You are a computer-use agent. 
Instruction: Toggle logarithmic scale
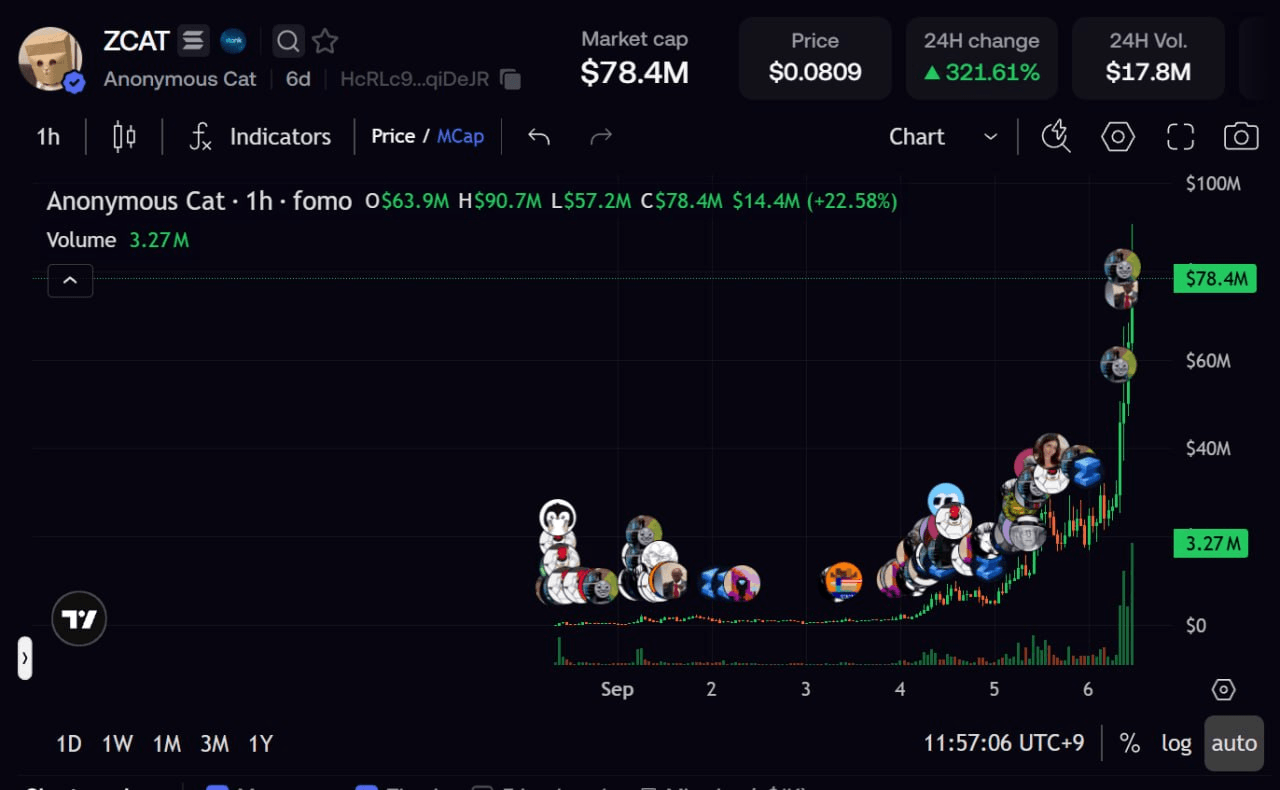pyautogui.click(x=1176, y=743)
